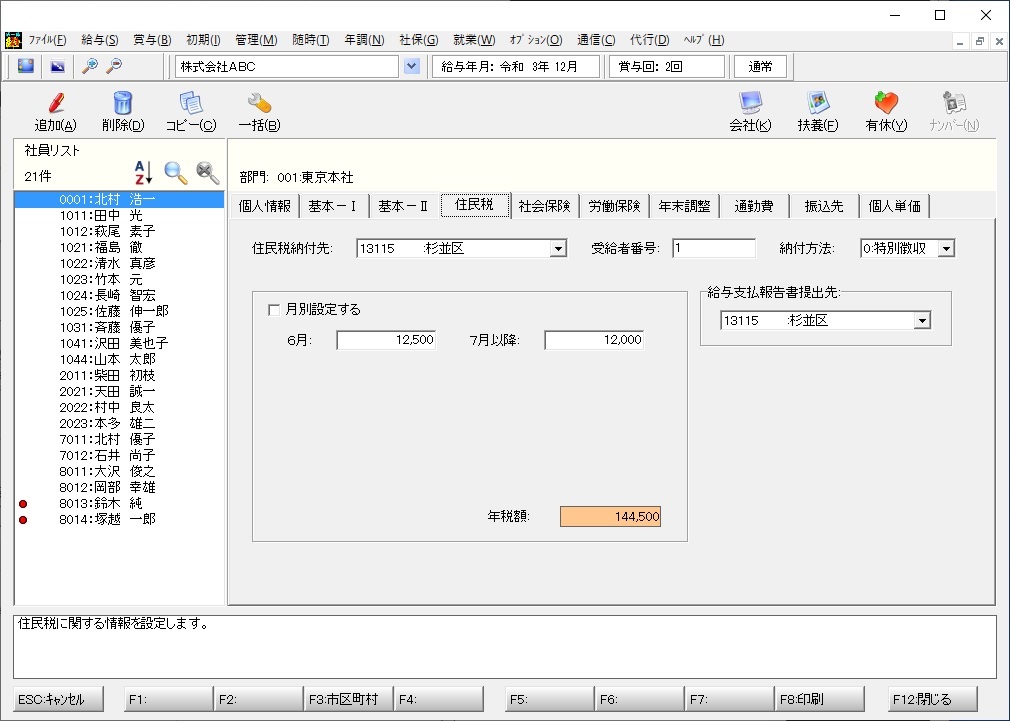Screen dimensions: 1010x721
Task: Enable the 月別設定する checkbox
Action: coord(274,310)
